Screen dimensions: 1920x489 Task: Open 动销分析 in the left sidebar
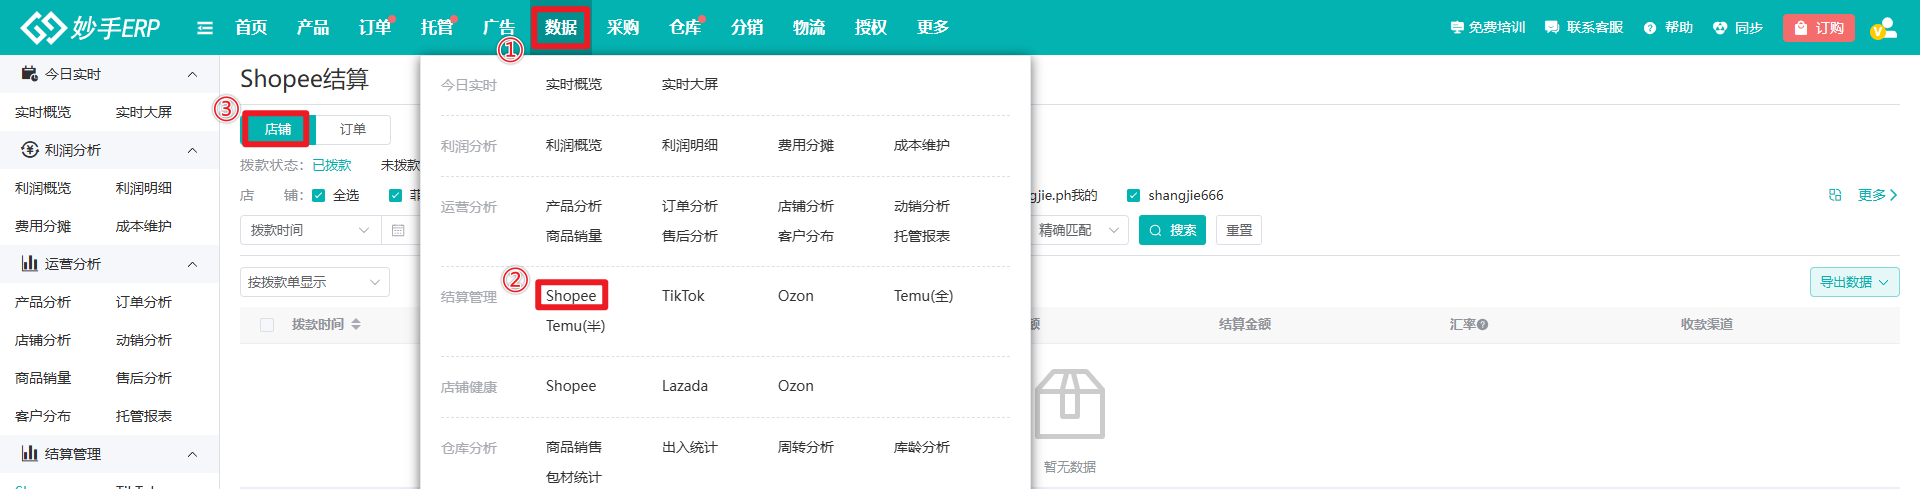(x=144, y=340)
